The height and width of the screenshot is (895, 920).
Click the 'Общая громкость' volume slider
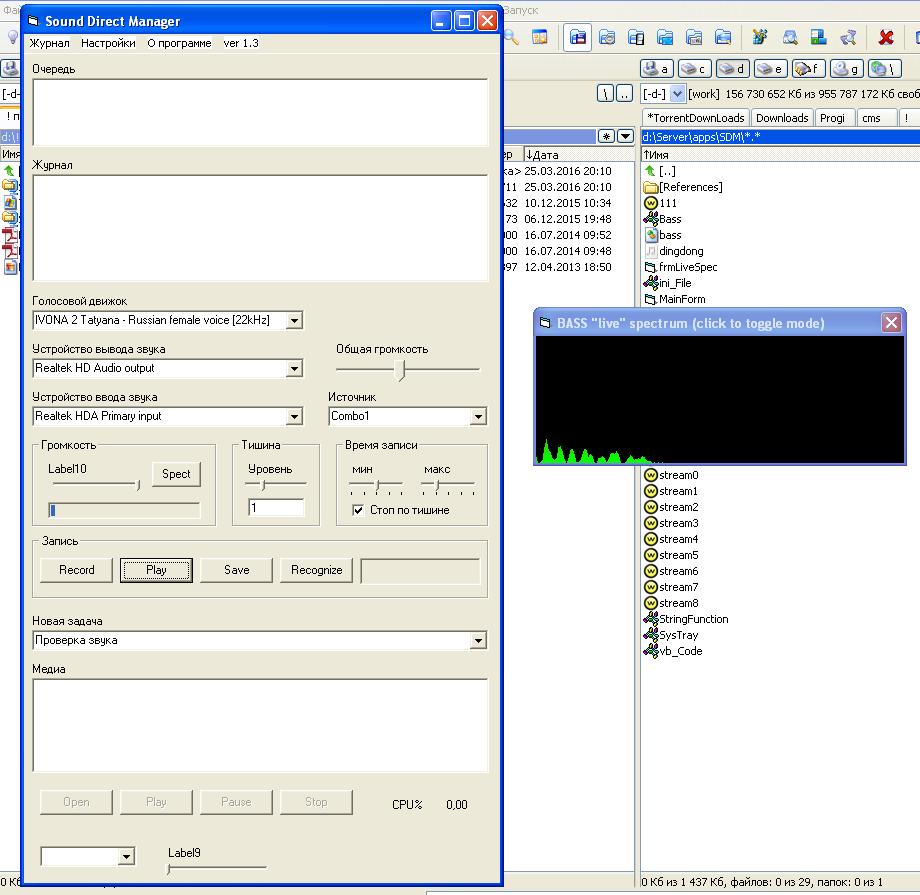coord(402,370)
